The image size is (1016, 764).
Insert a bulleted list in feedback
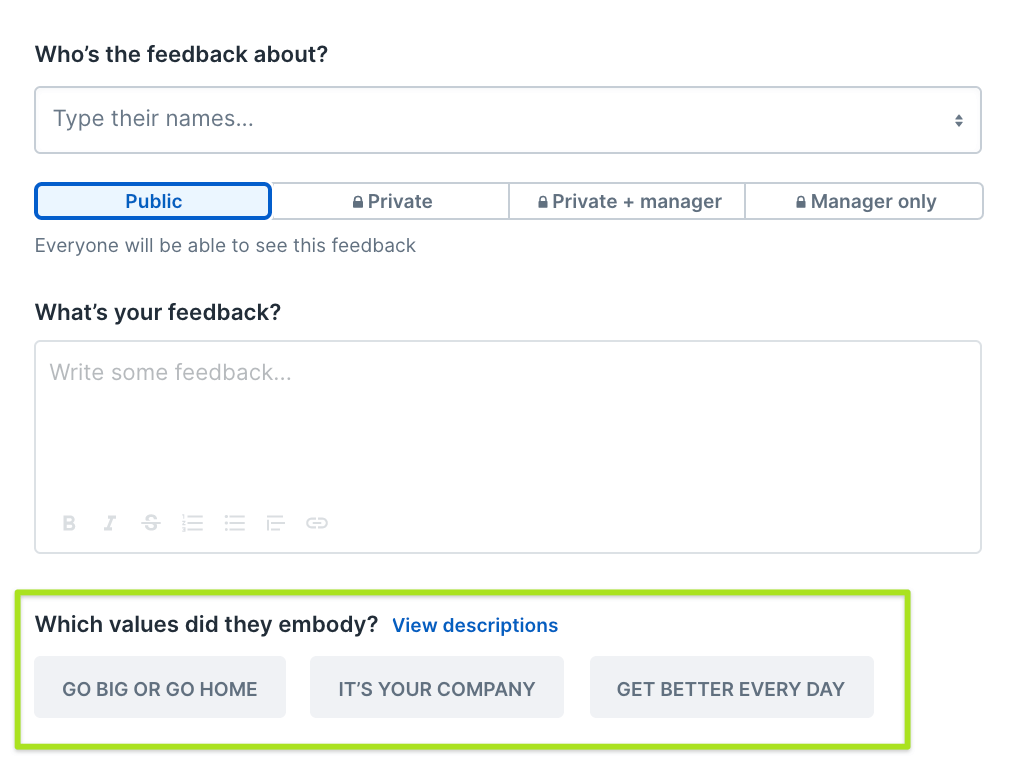[x=235, y=523]
